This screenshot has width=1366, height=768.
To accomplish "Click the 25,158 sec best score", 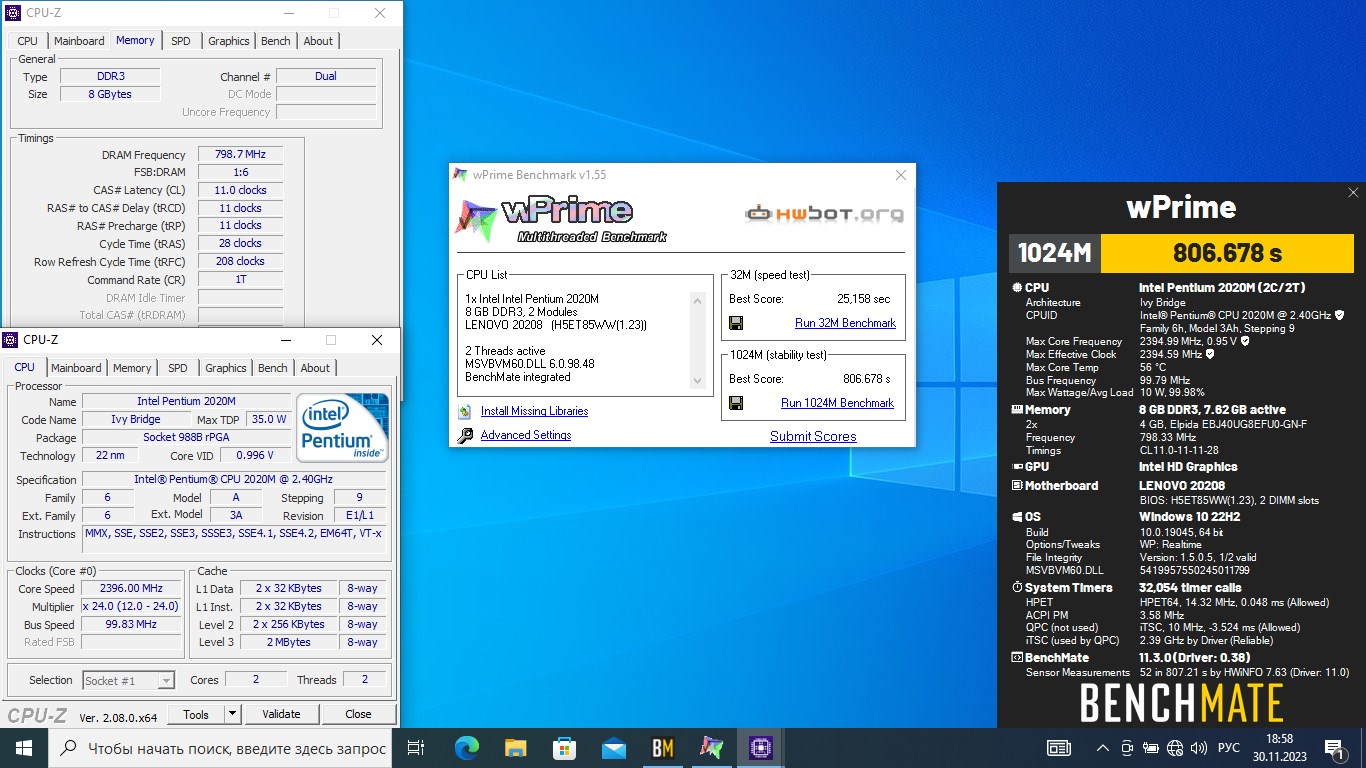I will click(863, 299).
